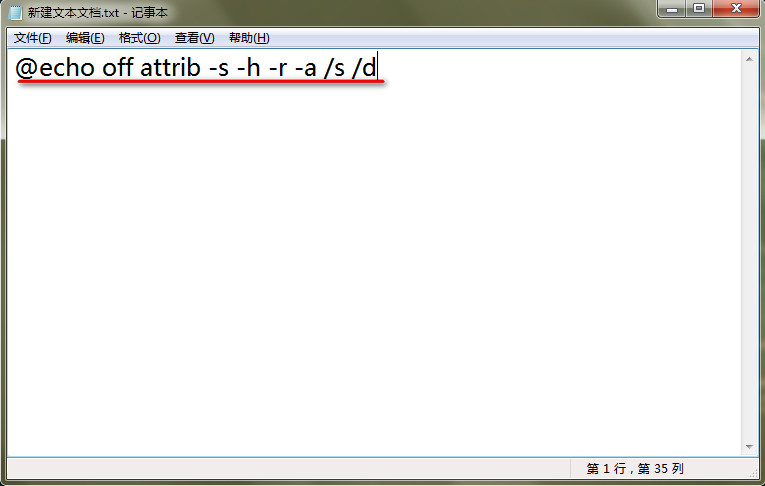Open the 编辑(E) menu

click(85, 38)
